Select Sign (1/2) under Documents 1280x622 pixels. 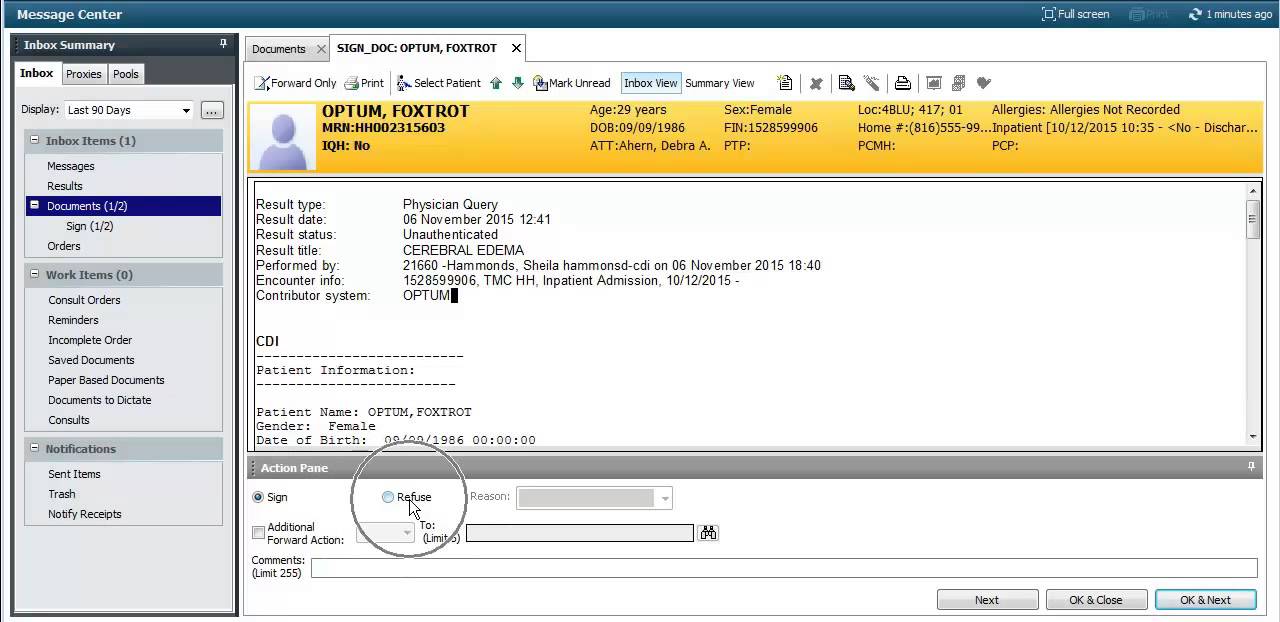(90, 226)
